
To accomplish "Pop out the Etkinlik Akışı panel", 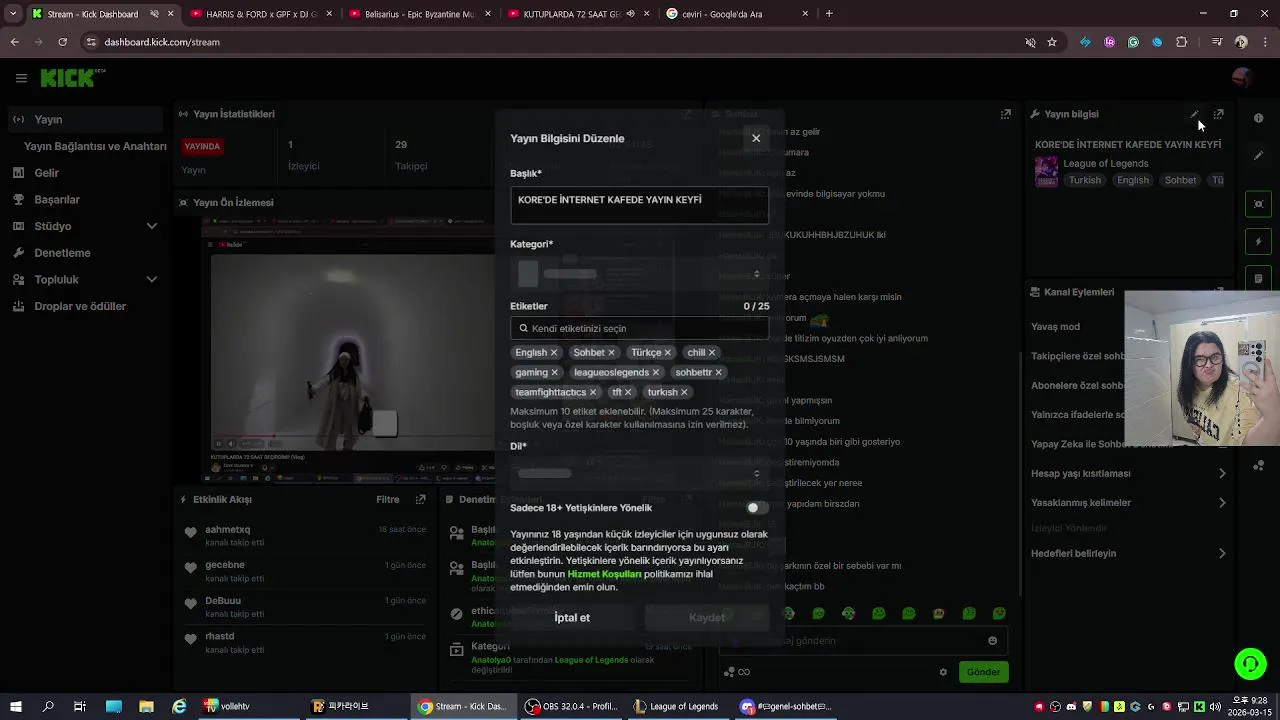I will pyautogui.click(x=421, y=499).
